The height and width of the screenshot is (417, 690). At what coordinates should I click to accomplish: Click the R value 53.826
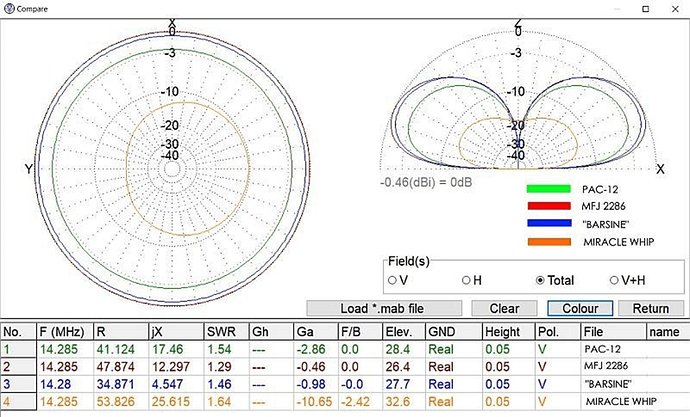pyautogui.click(x=115, y=402)
